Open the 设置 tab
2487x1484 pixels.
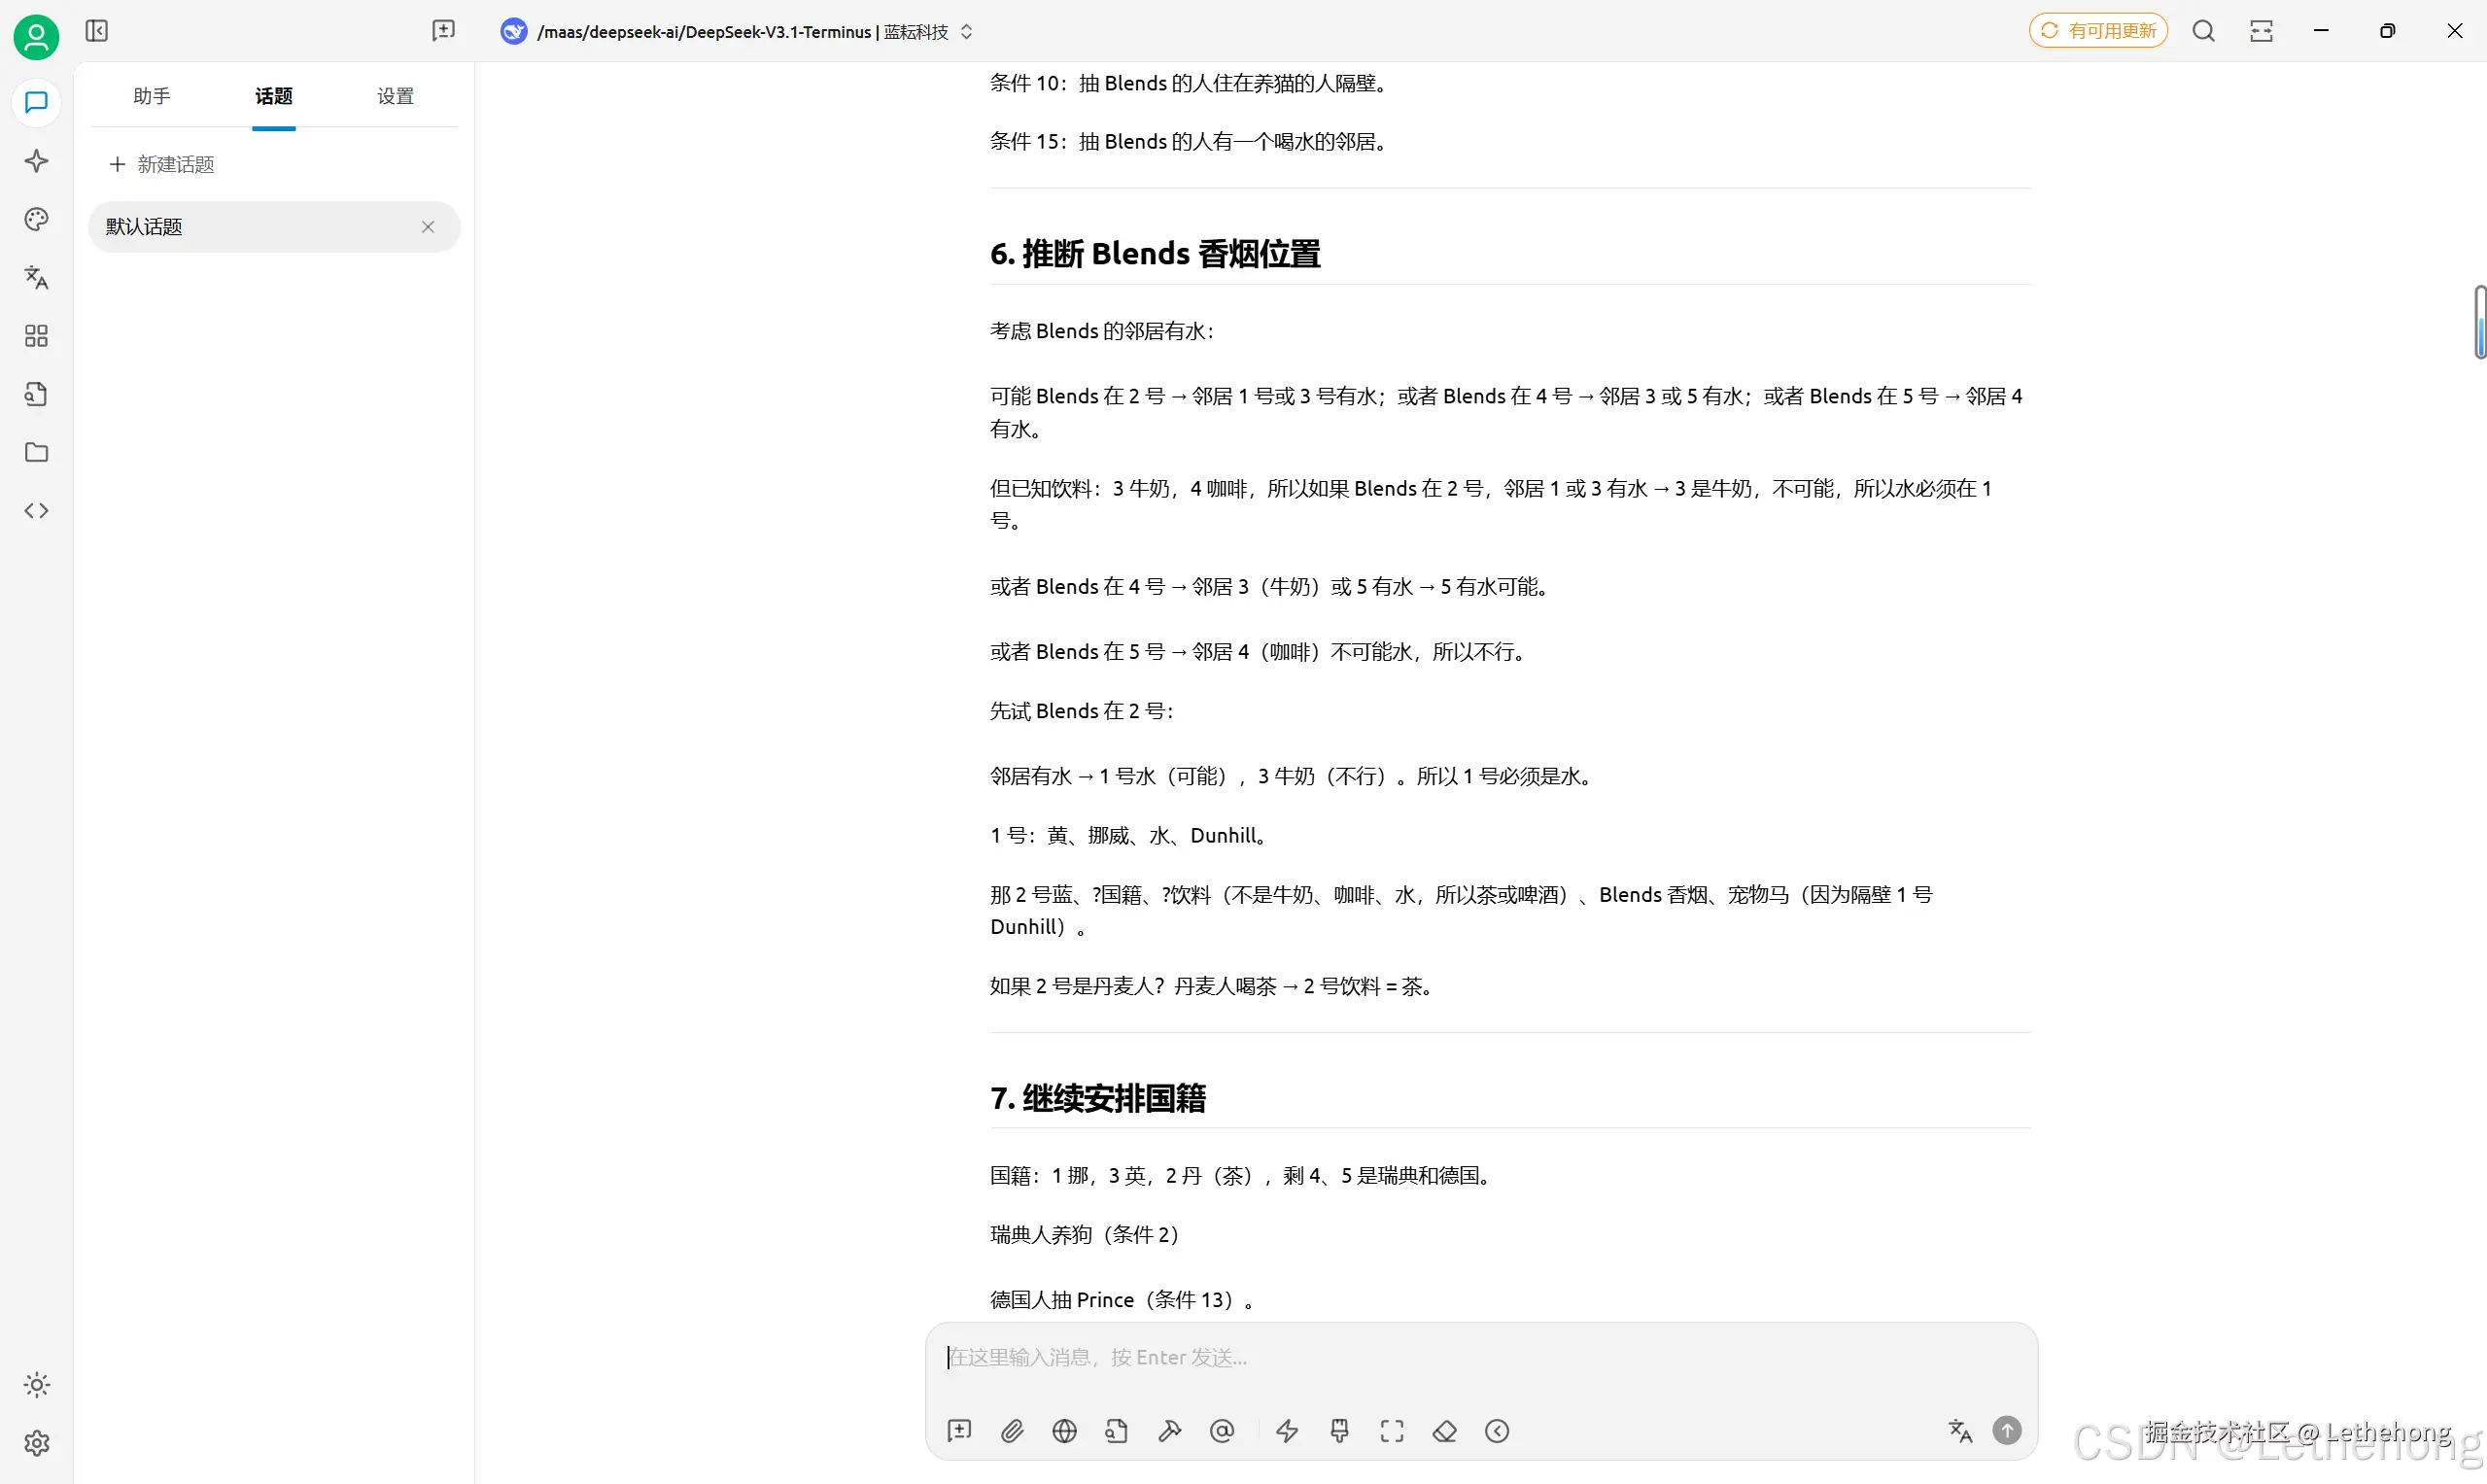pyautogui.click(x=394, y=96)
